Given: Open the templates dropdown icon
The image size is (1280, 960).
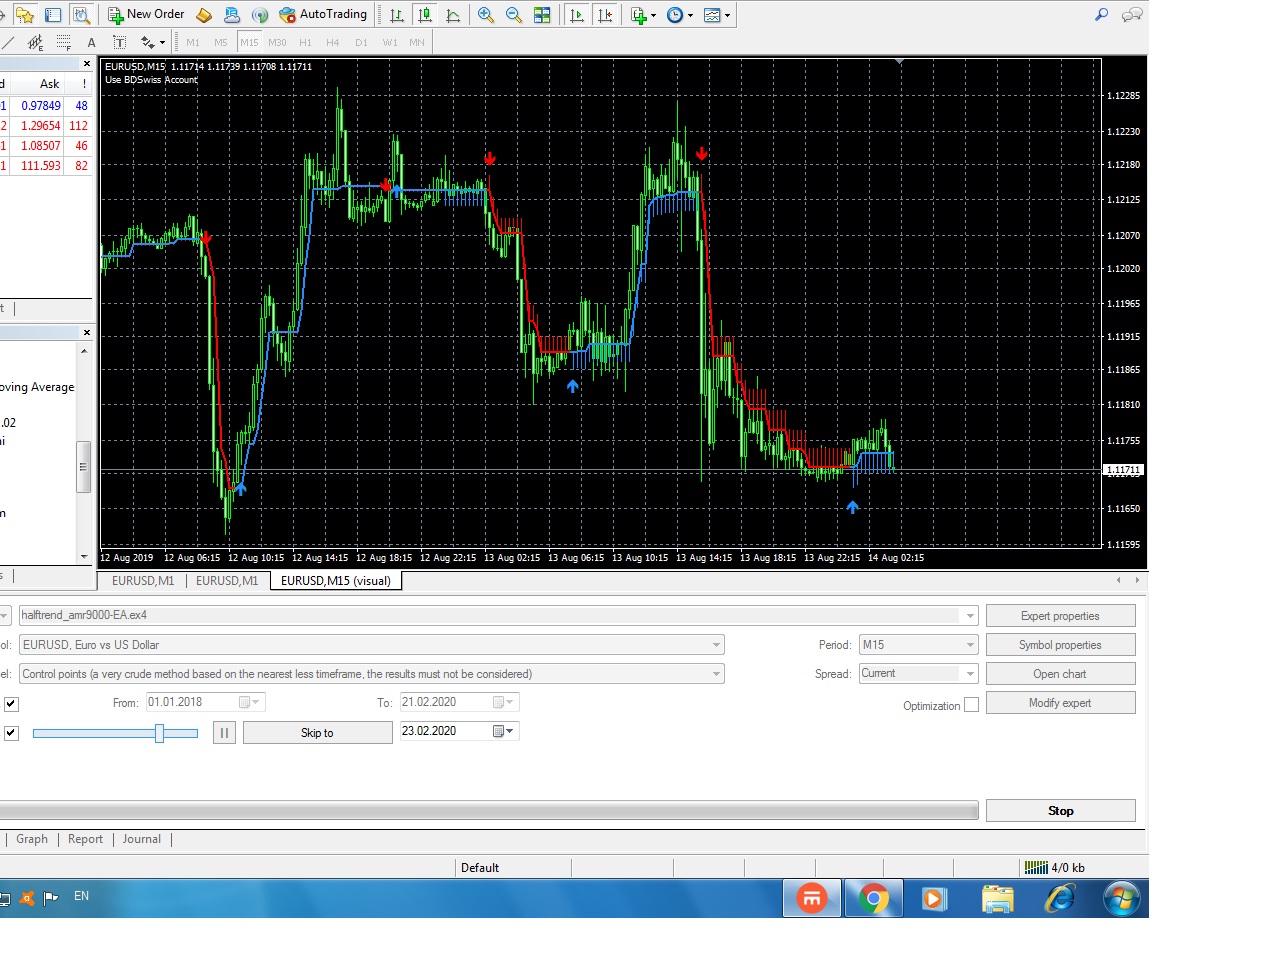Looking at the screenshot, I should (717, 15).
